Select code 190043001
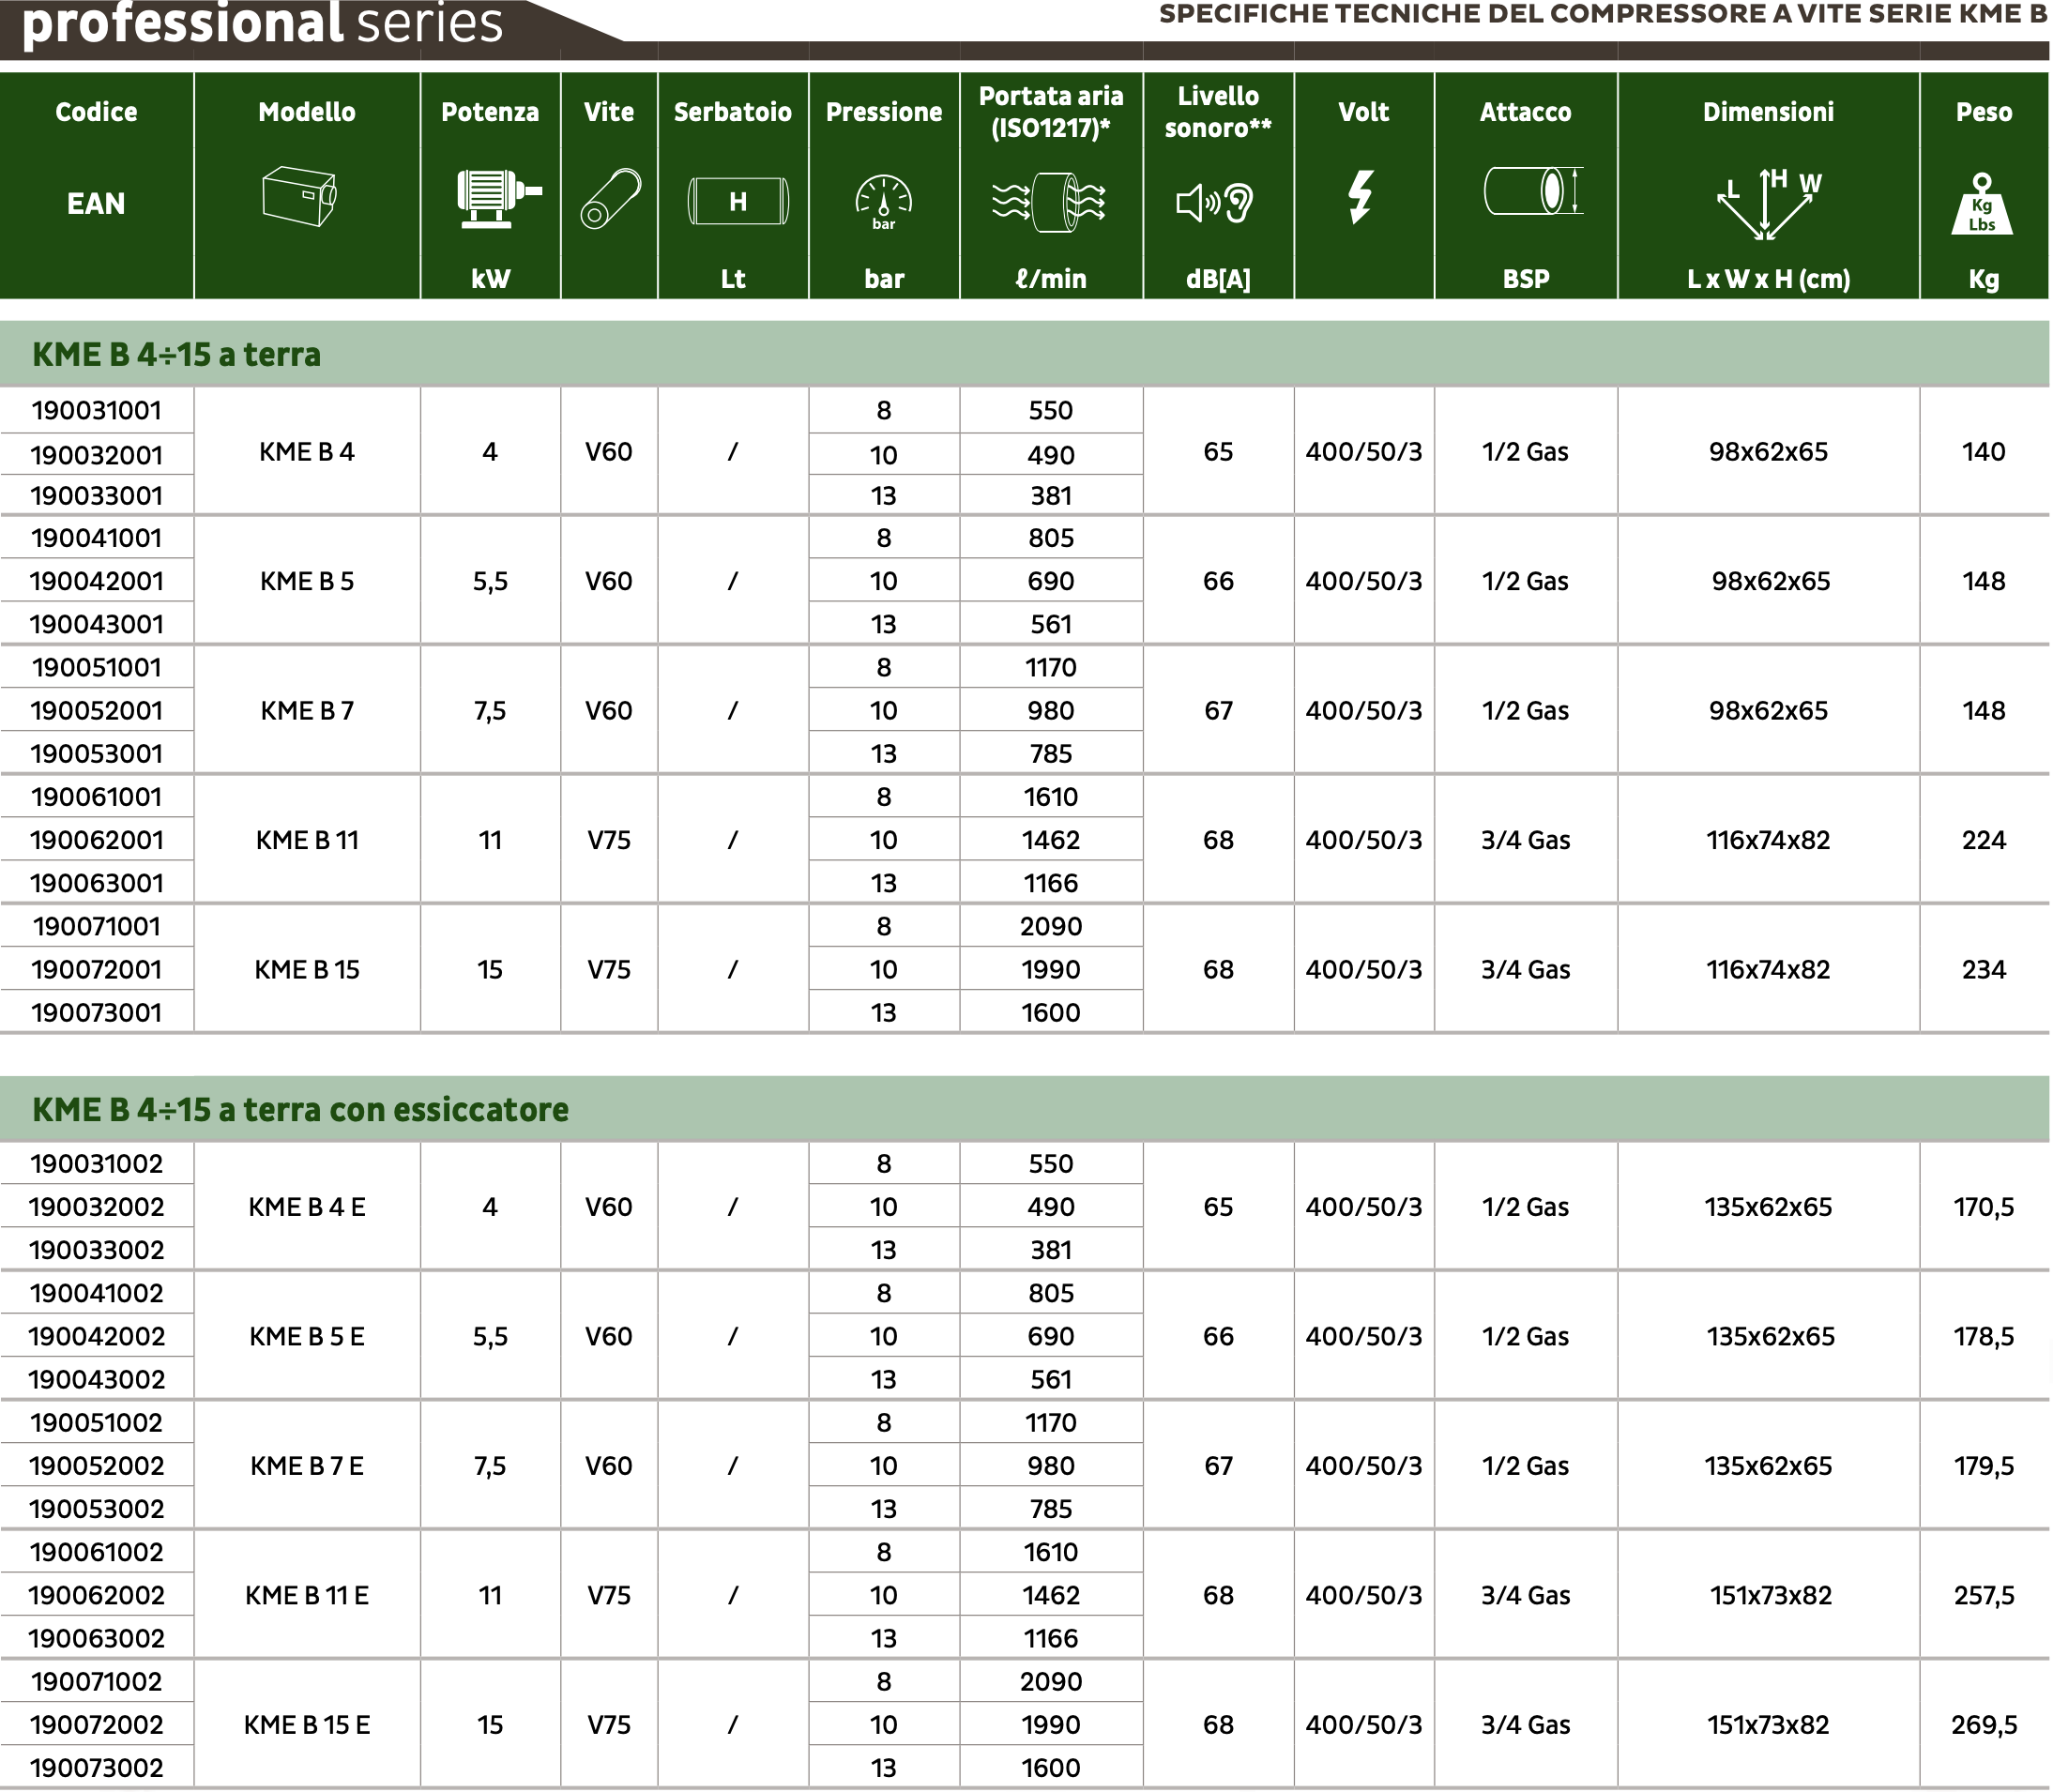Viewport: 2053px width, 1792px height. (97, 624)
